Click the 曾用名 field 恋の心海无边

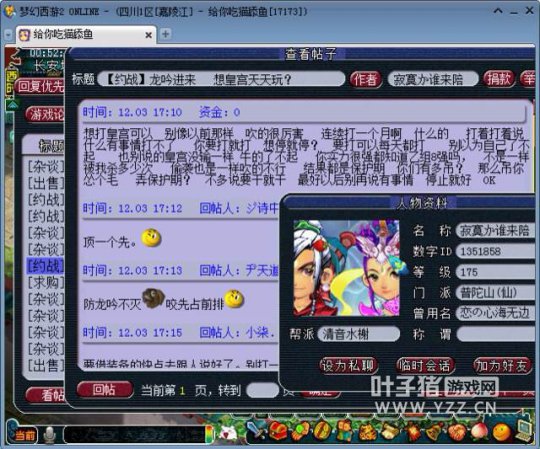tap(496, 313)
